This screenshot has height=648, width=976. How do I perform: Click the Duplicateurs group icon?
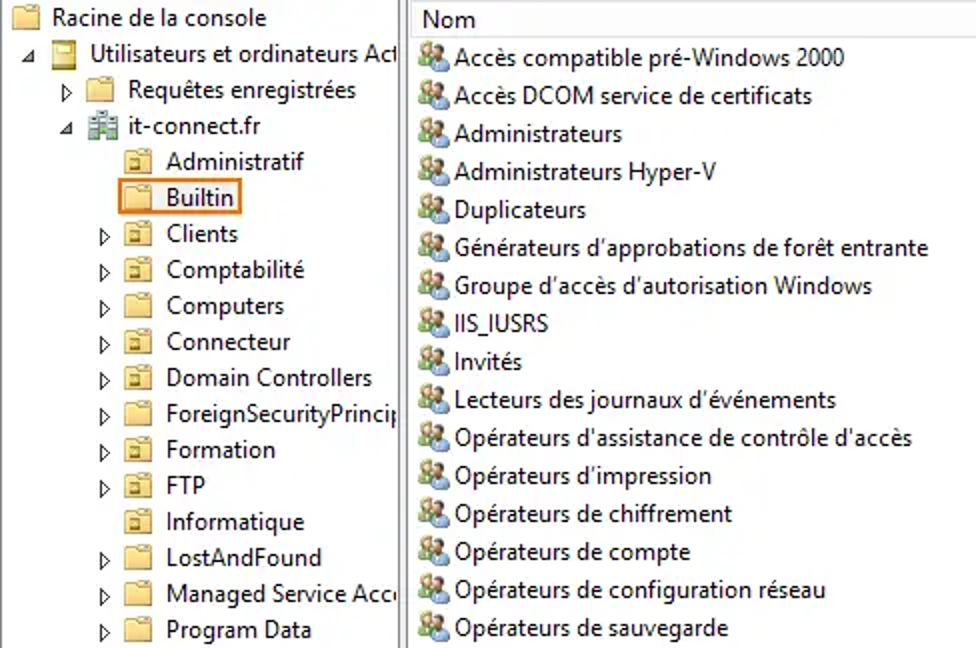pyautogui.click(x=434, y=209)
